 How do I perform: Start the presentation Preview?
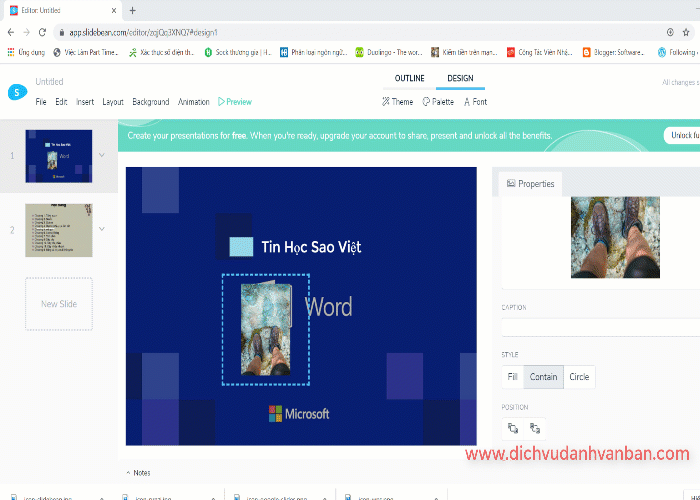[235, 102]
